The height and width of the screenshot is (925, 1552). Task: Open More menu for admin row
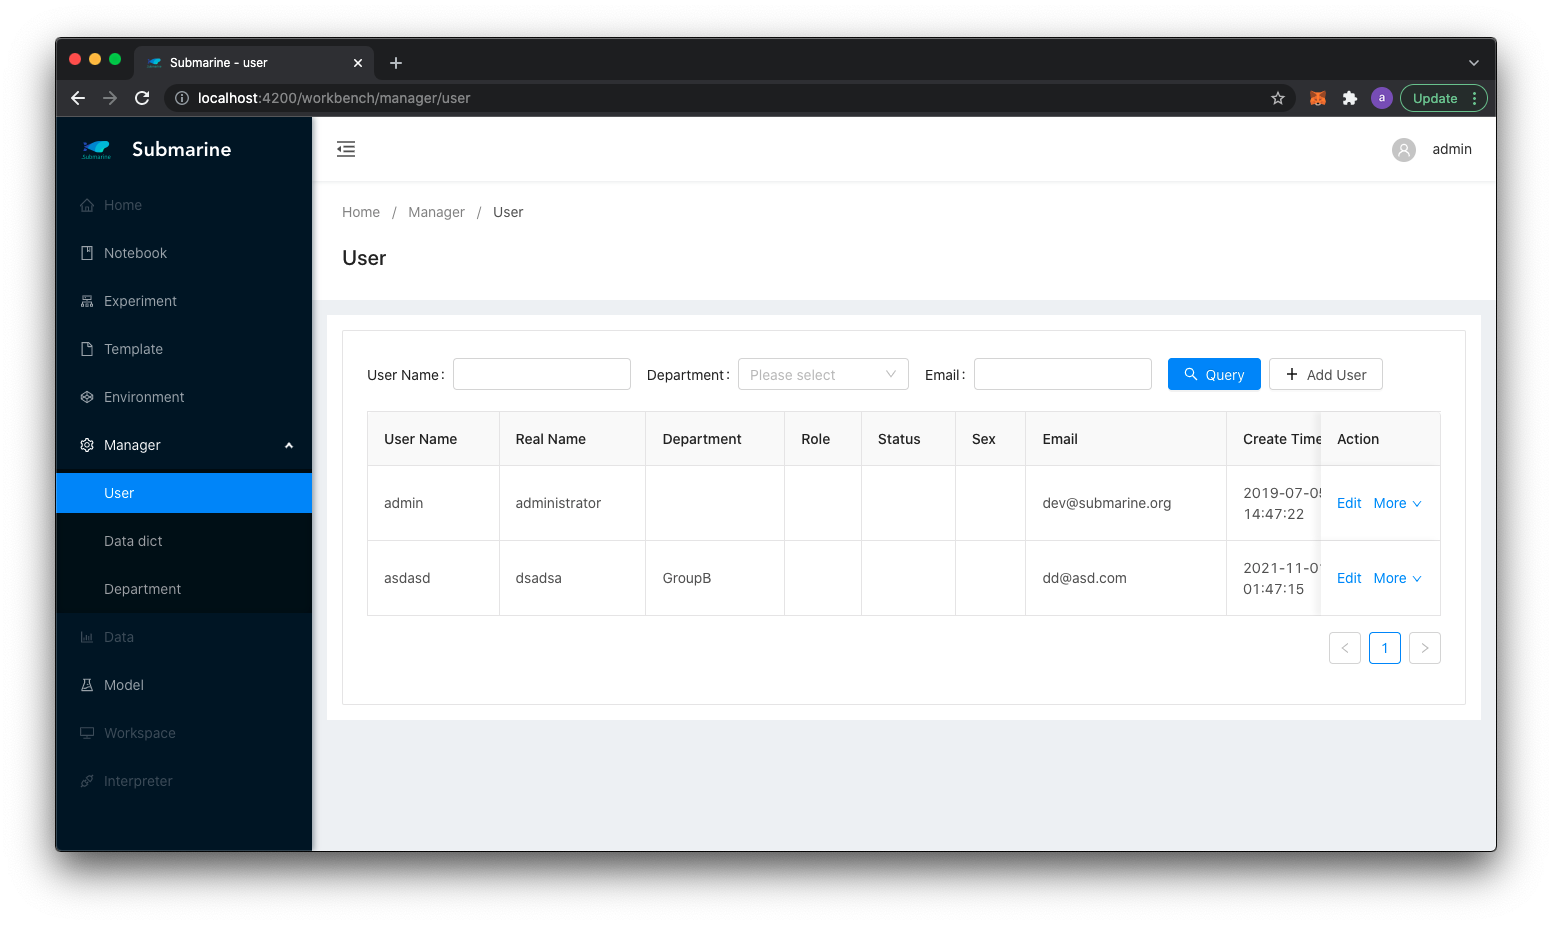tap(1397, 503)
